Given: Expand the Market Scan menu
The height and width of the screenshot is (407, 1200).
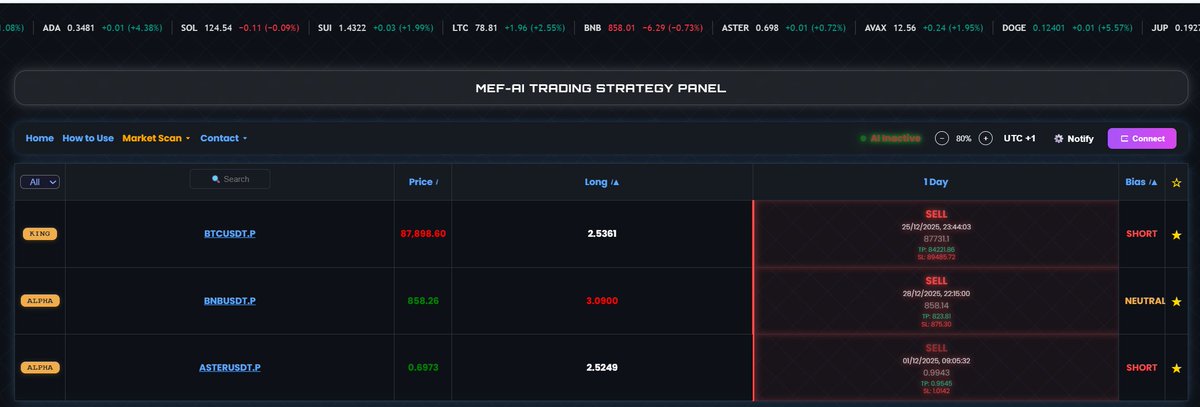Looking at the screenshot, I should [x=157, y=138].
